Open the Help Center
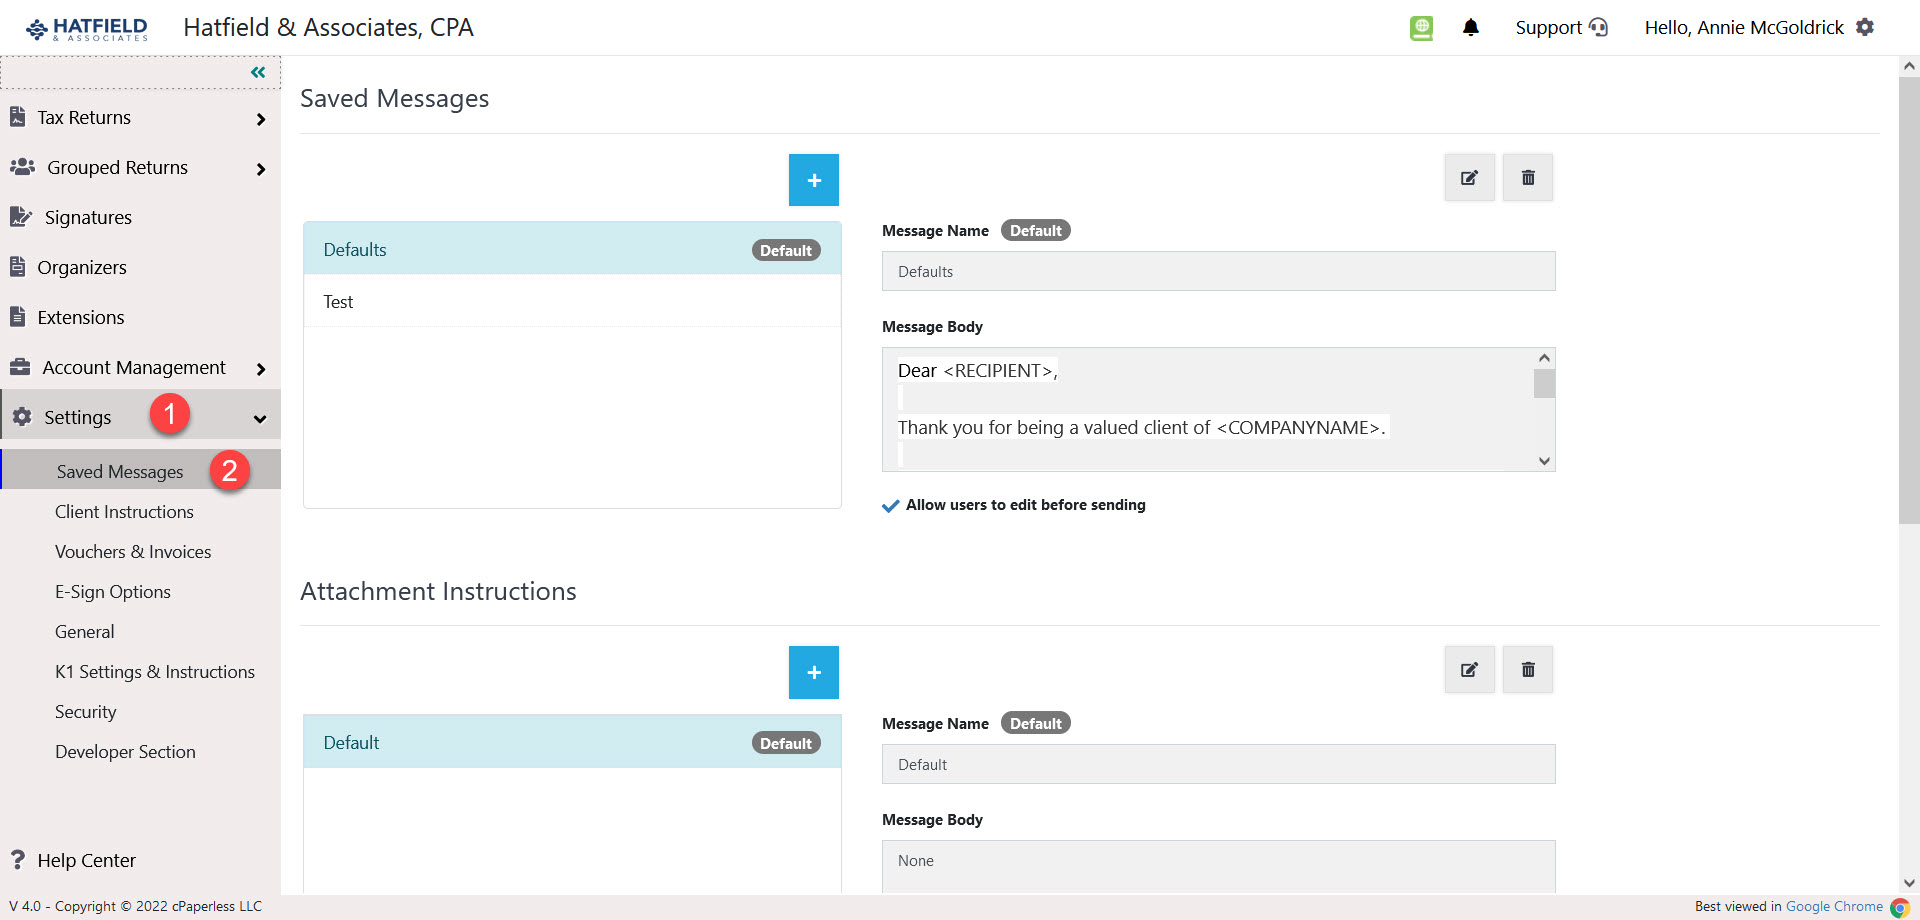The height and width of the screenshot is (920, 1920). [x=86, y=860]
